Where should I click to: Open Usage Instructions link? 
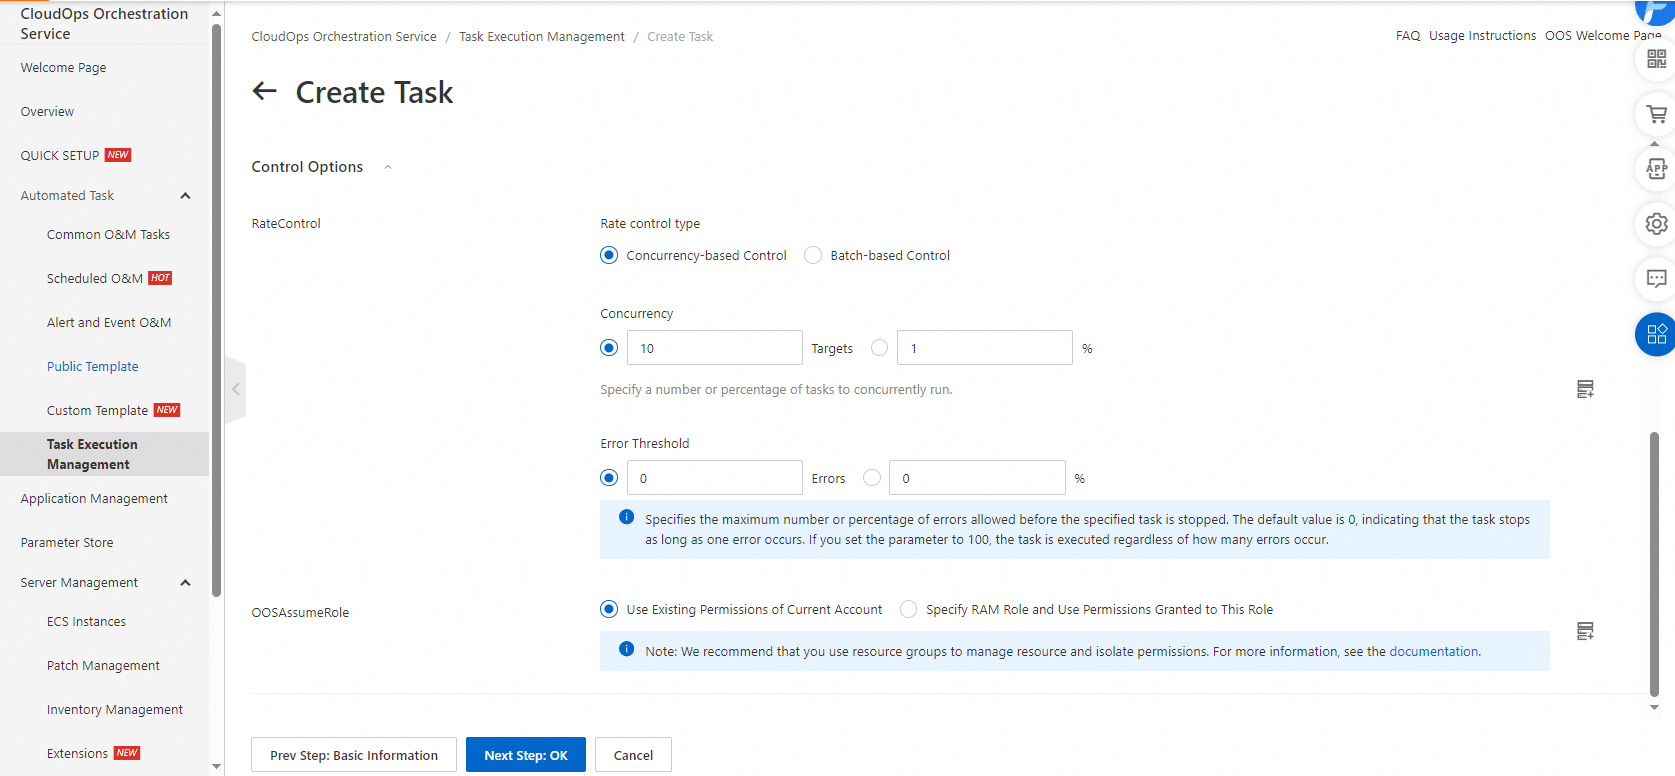click(1482, 36)
